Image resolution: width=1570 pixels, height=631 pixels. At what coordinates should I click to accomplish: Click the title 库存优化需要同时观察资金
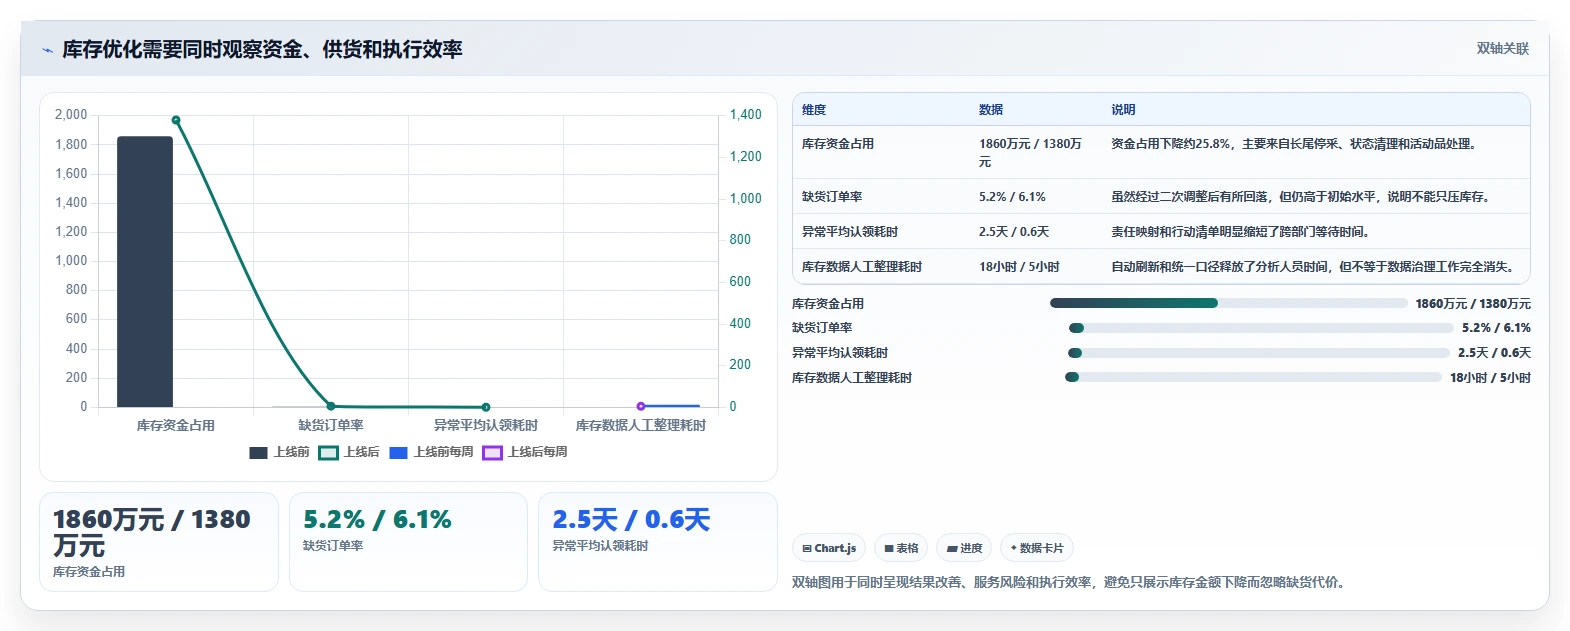pos(262,50)
